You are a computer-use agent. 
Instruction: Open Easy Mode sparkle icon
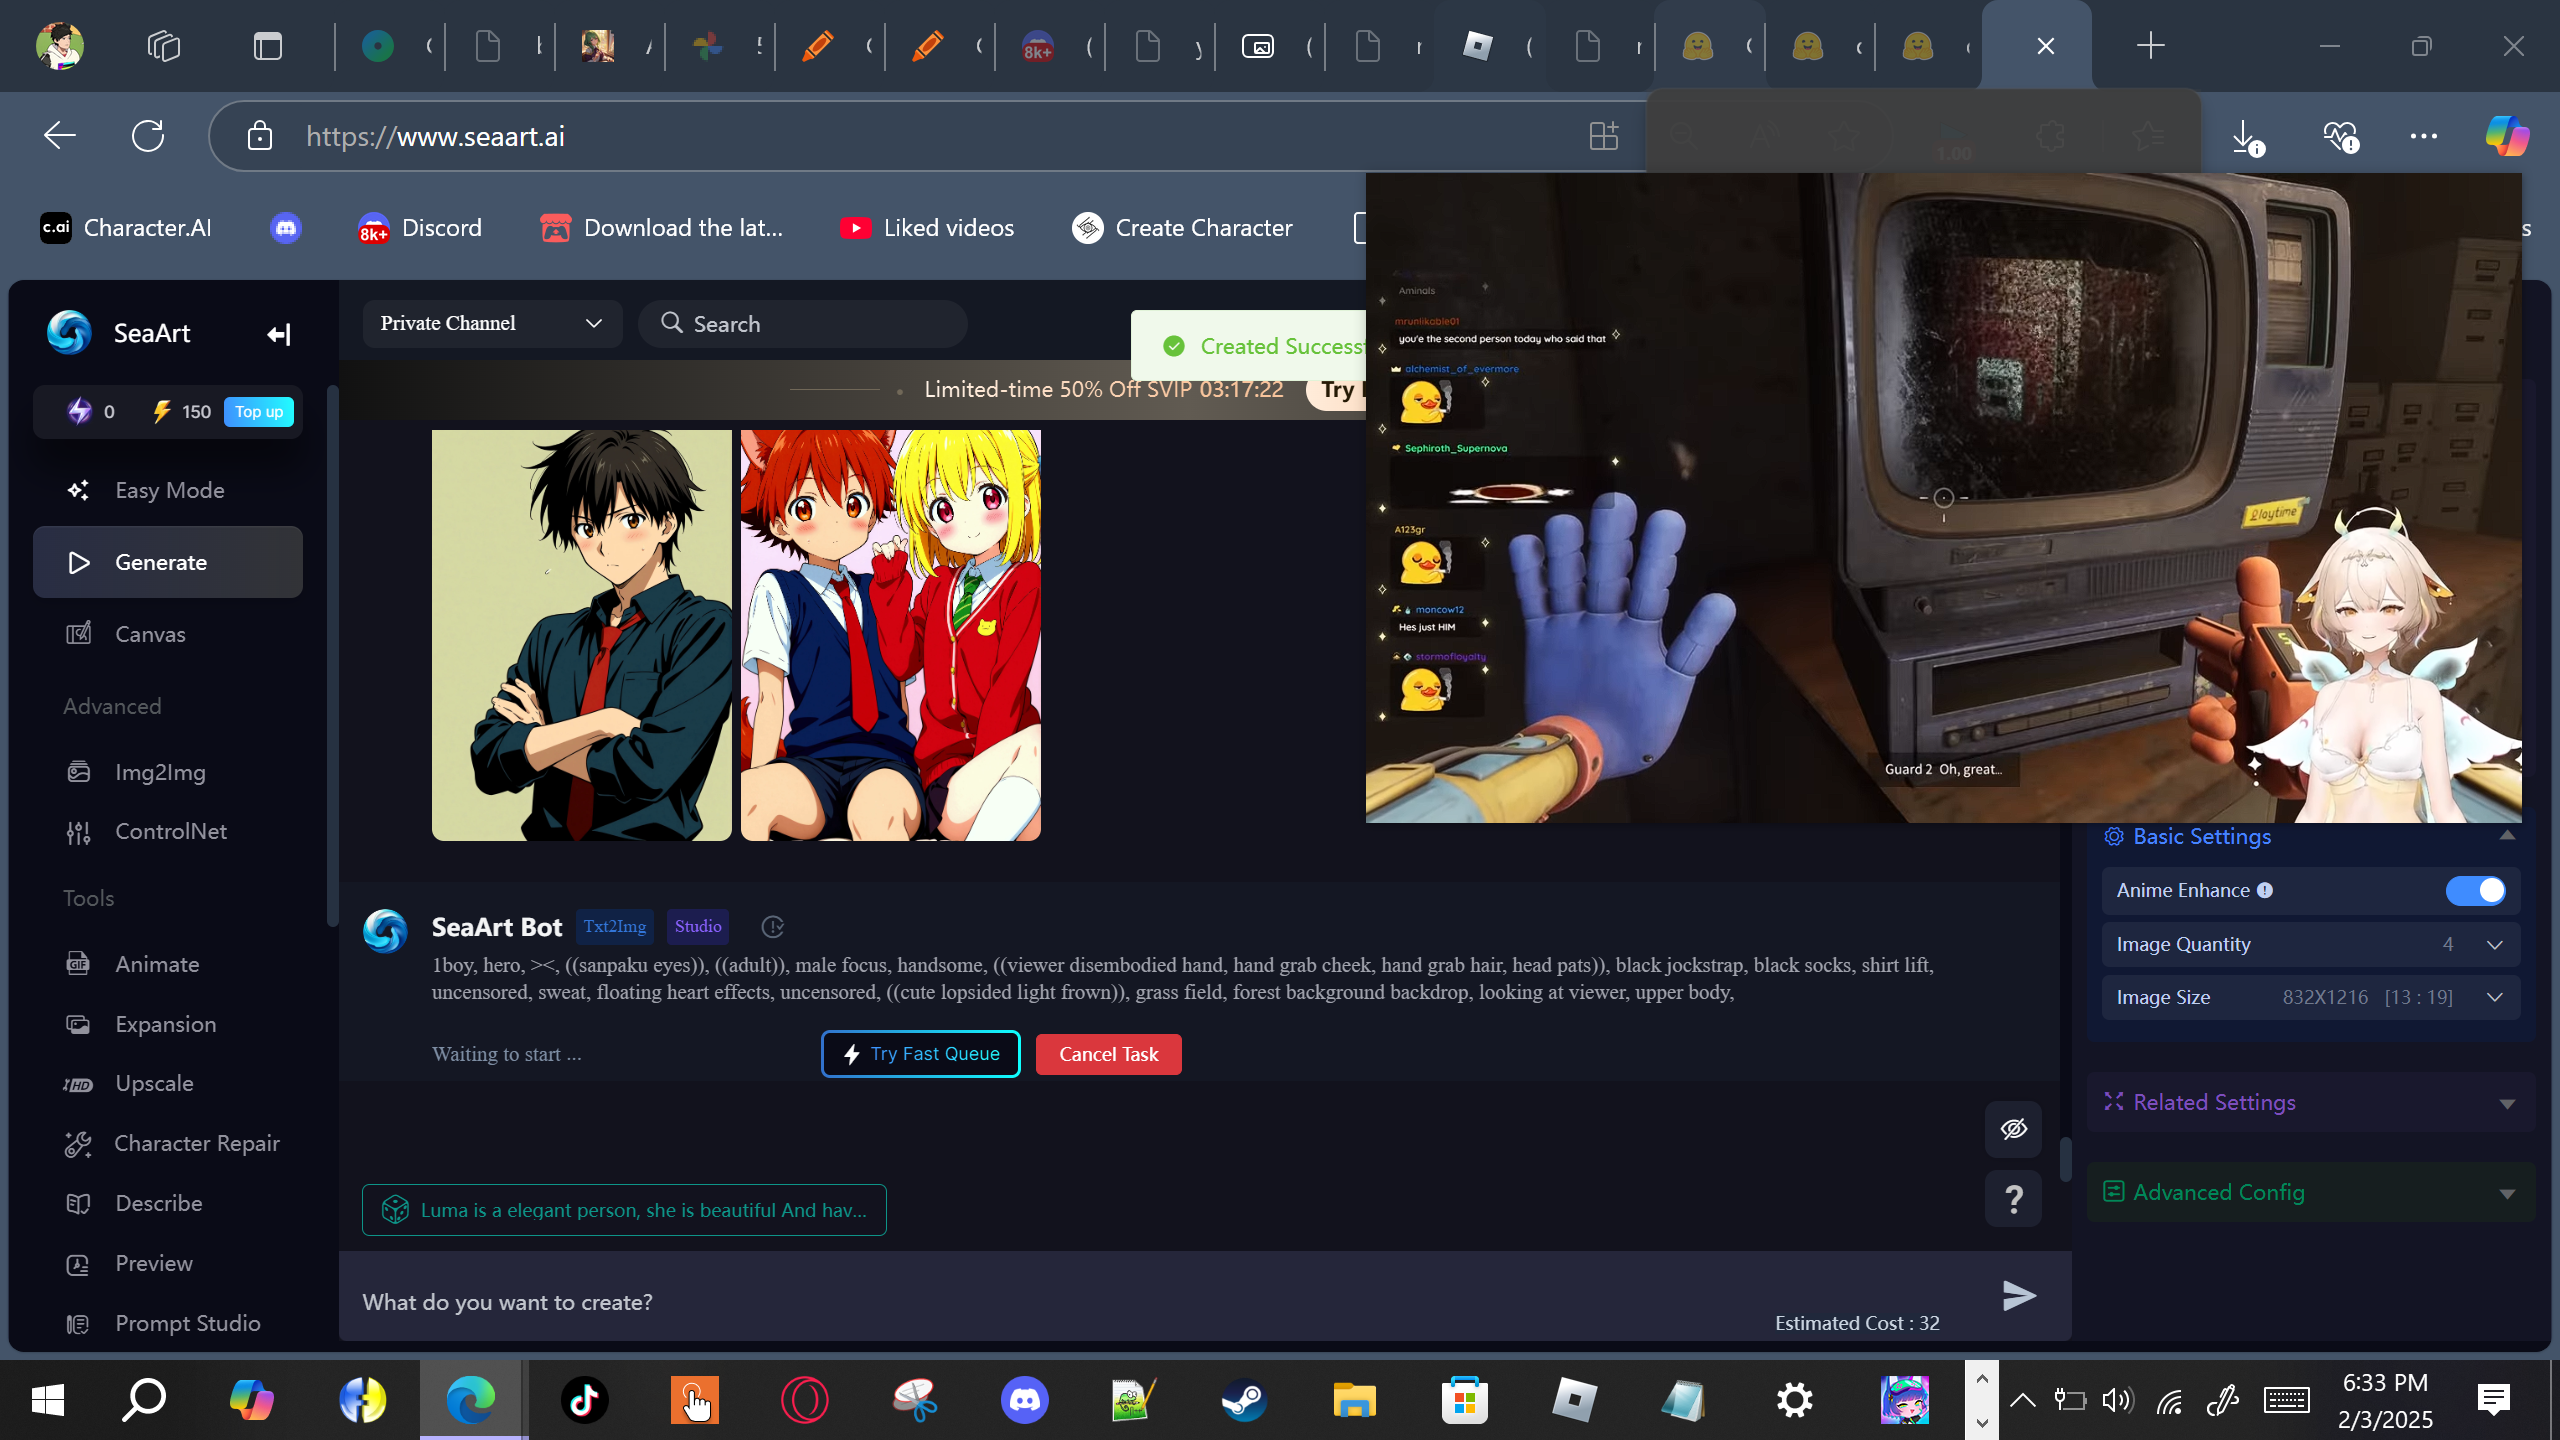(x=78, y=490)
